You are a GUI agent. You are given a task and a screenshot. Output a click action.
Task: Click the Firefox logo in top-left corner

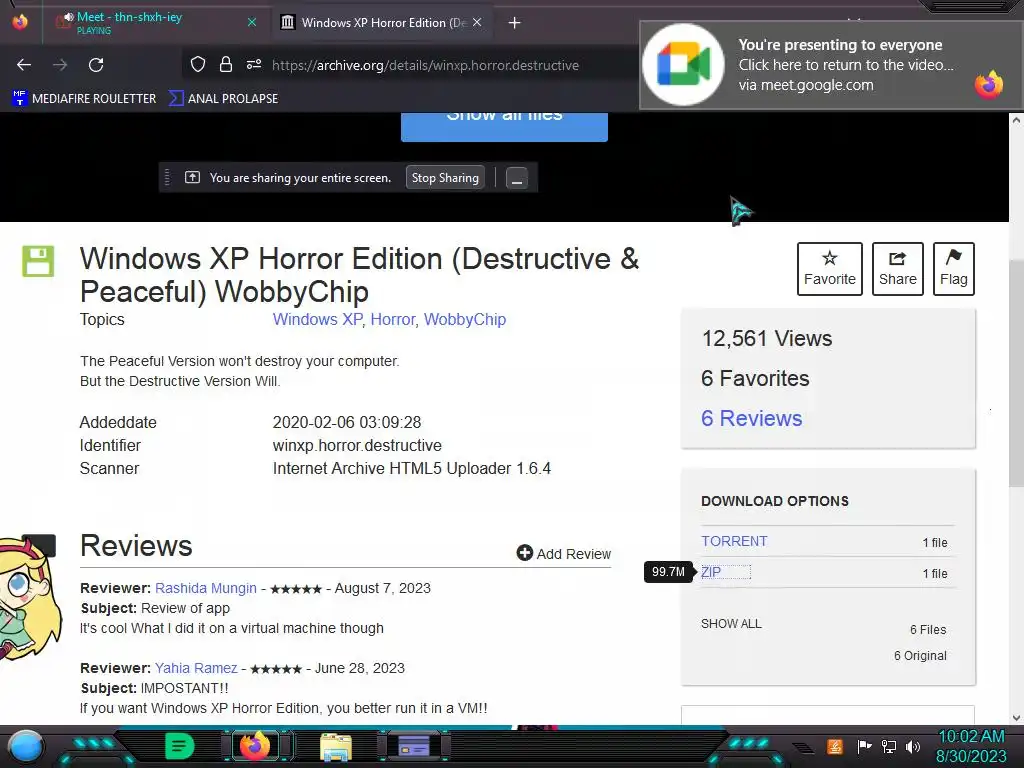click(20, 22)
